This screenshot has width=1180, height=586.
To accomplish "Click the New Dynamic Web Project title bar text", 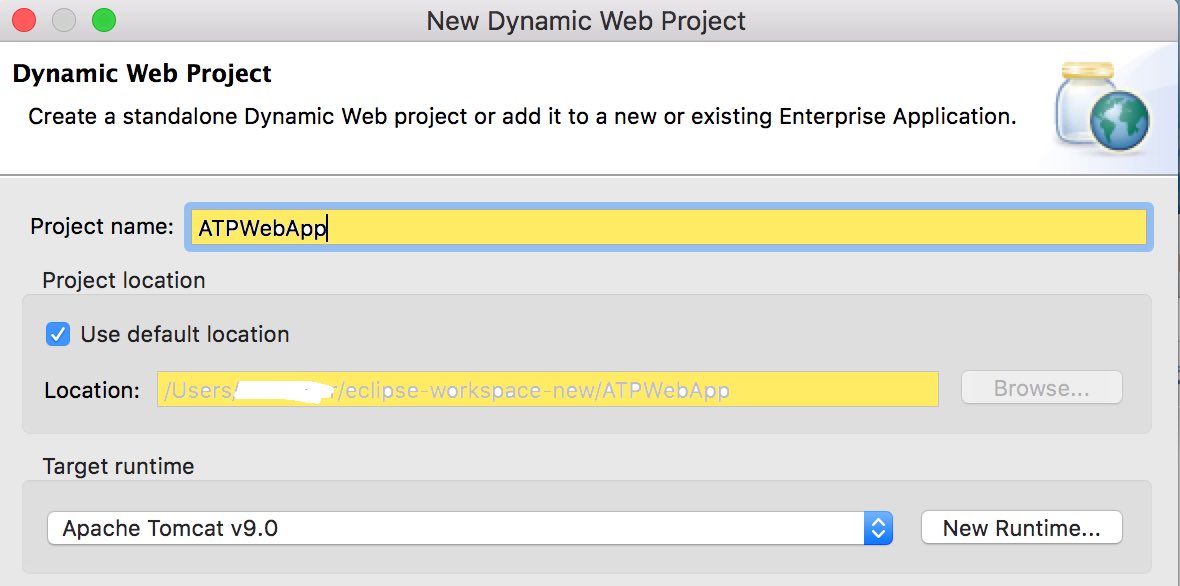I will [586, 20].
